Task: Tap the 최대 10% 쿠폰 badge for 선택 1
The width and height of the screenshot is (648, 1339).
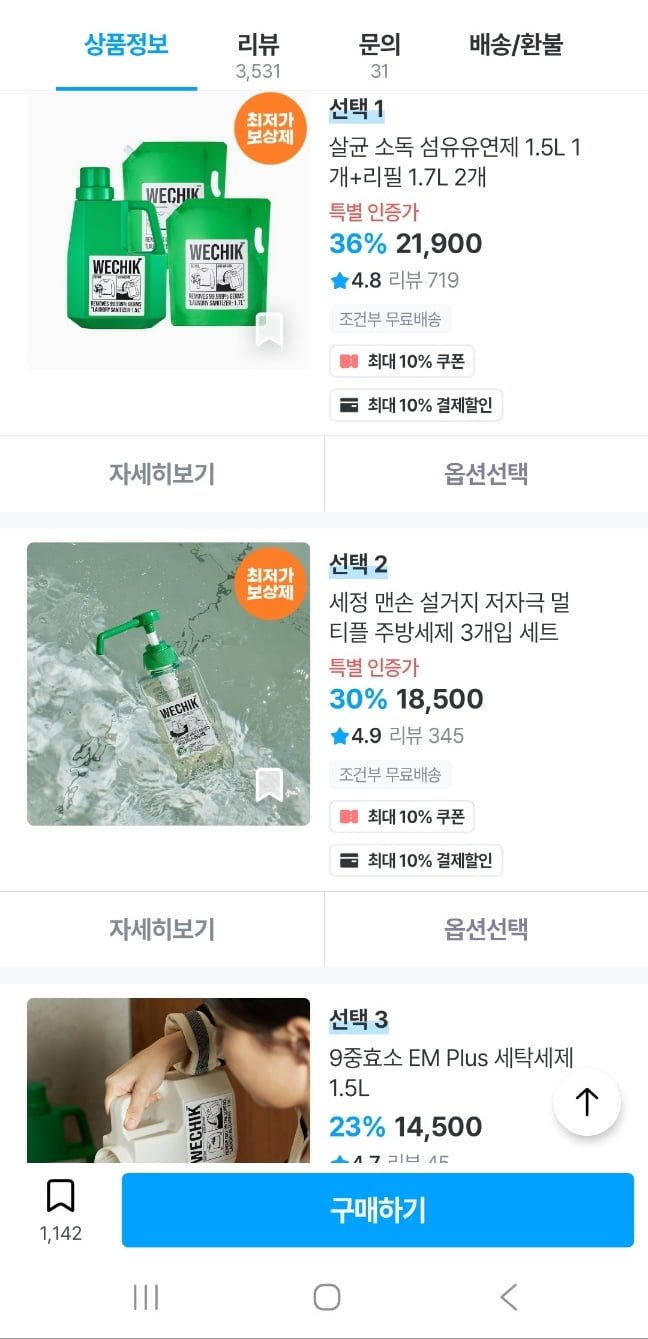Action: point(402,361)
